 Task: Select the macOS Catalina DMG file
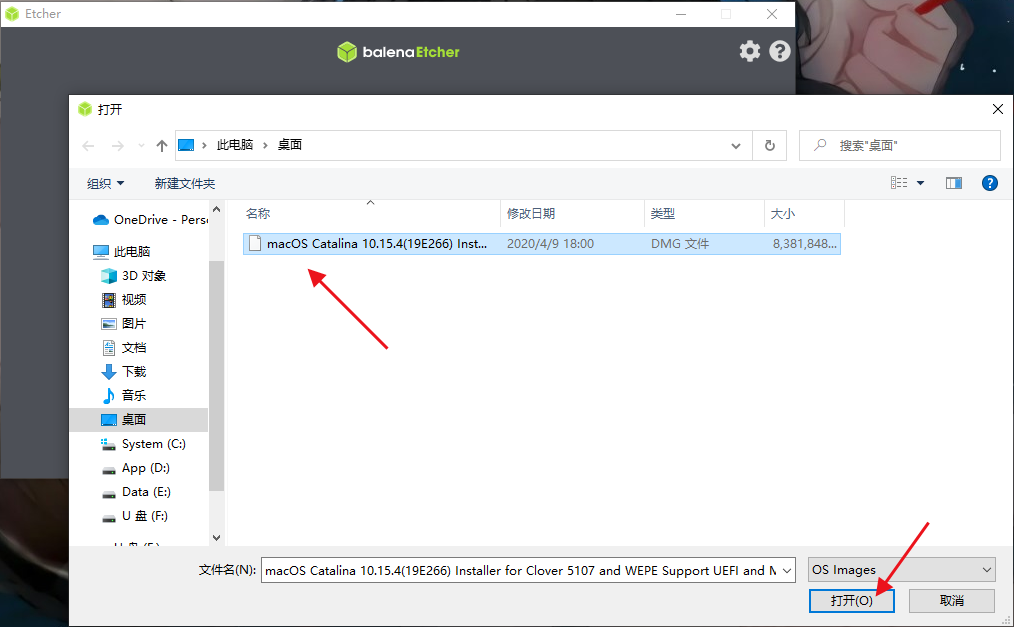point(376,243)
